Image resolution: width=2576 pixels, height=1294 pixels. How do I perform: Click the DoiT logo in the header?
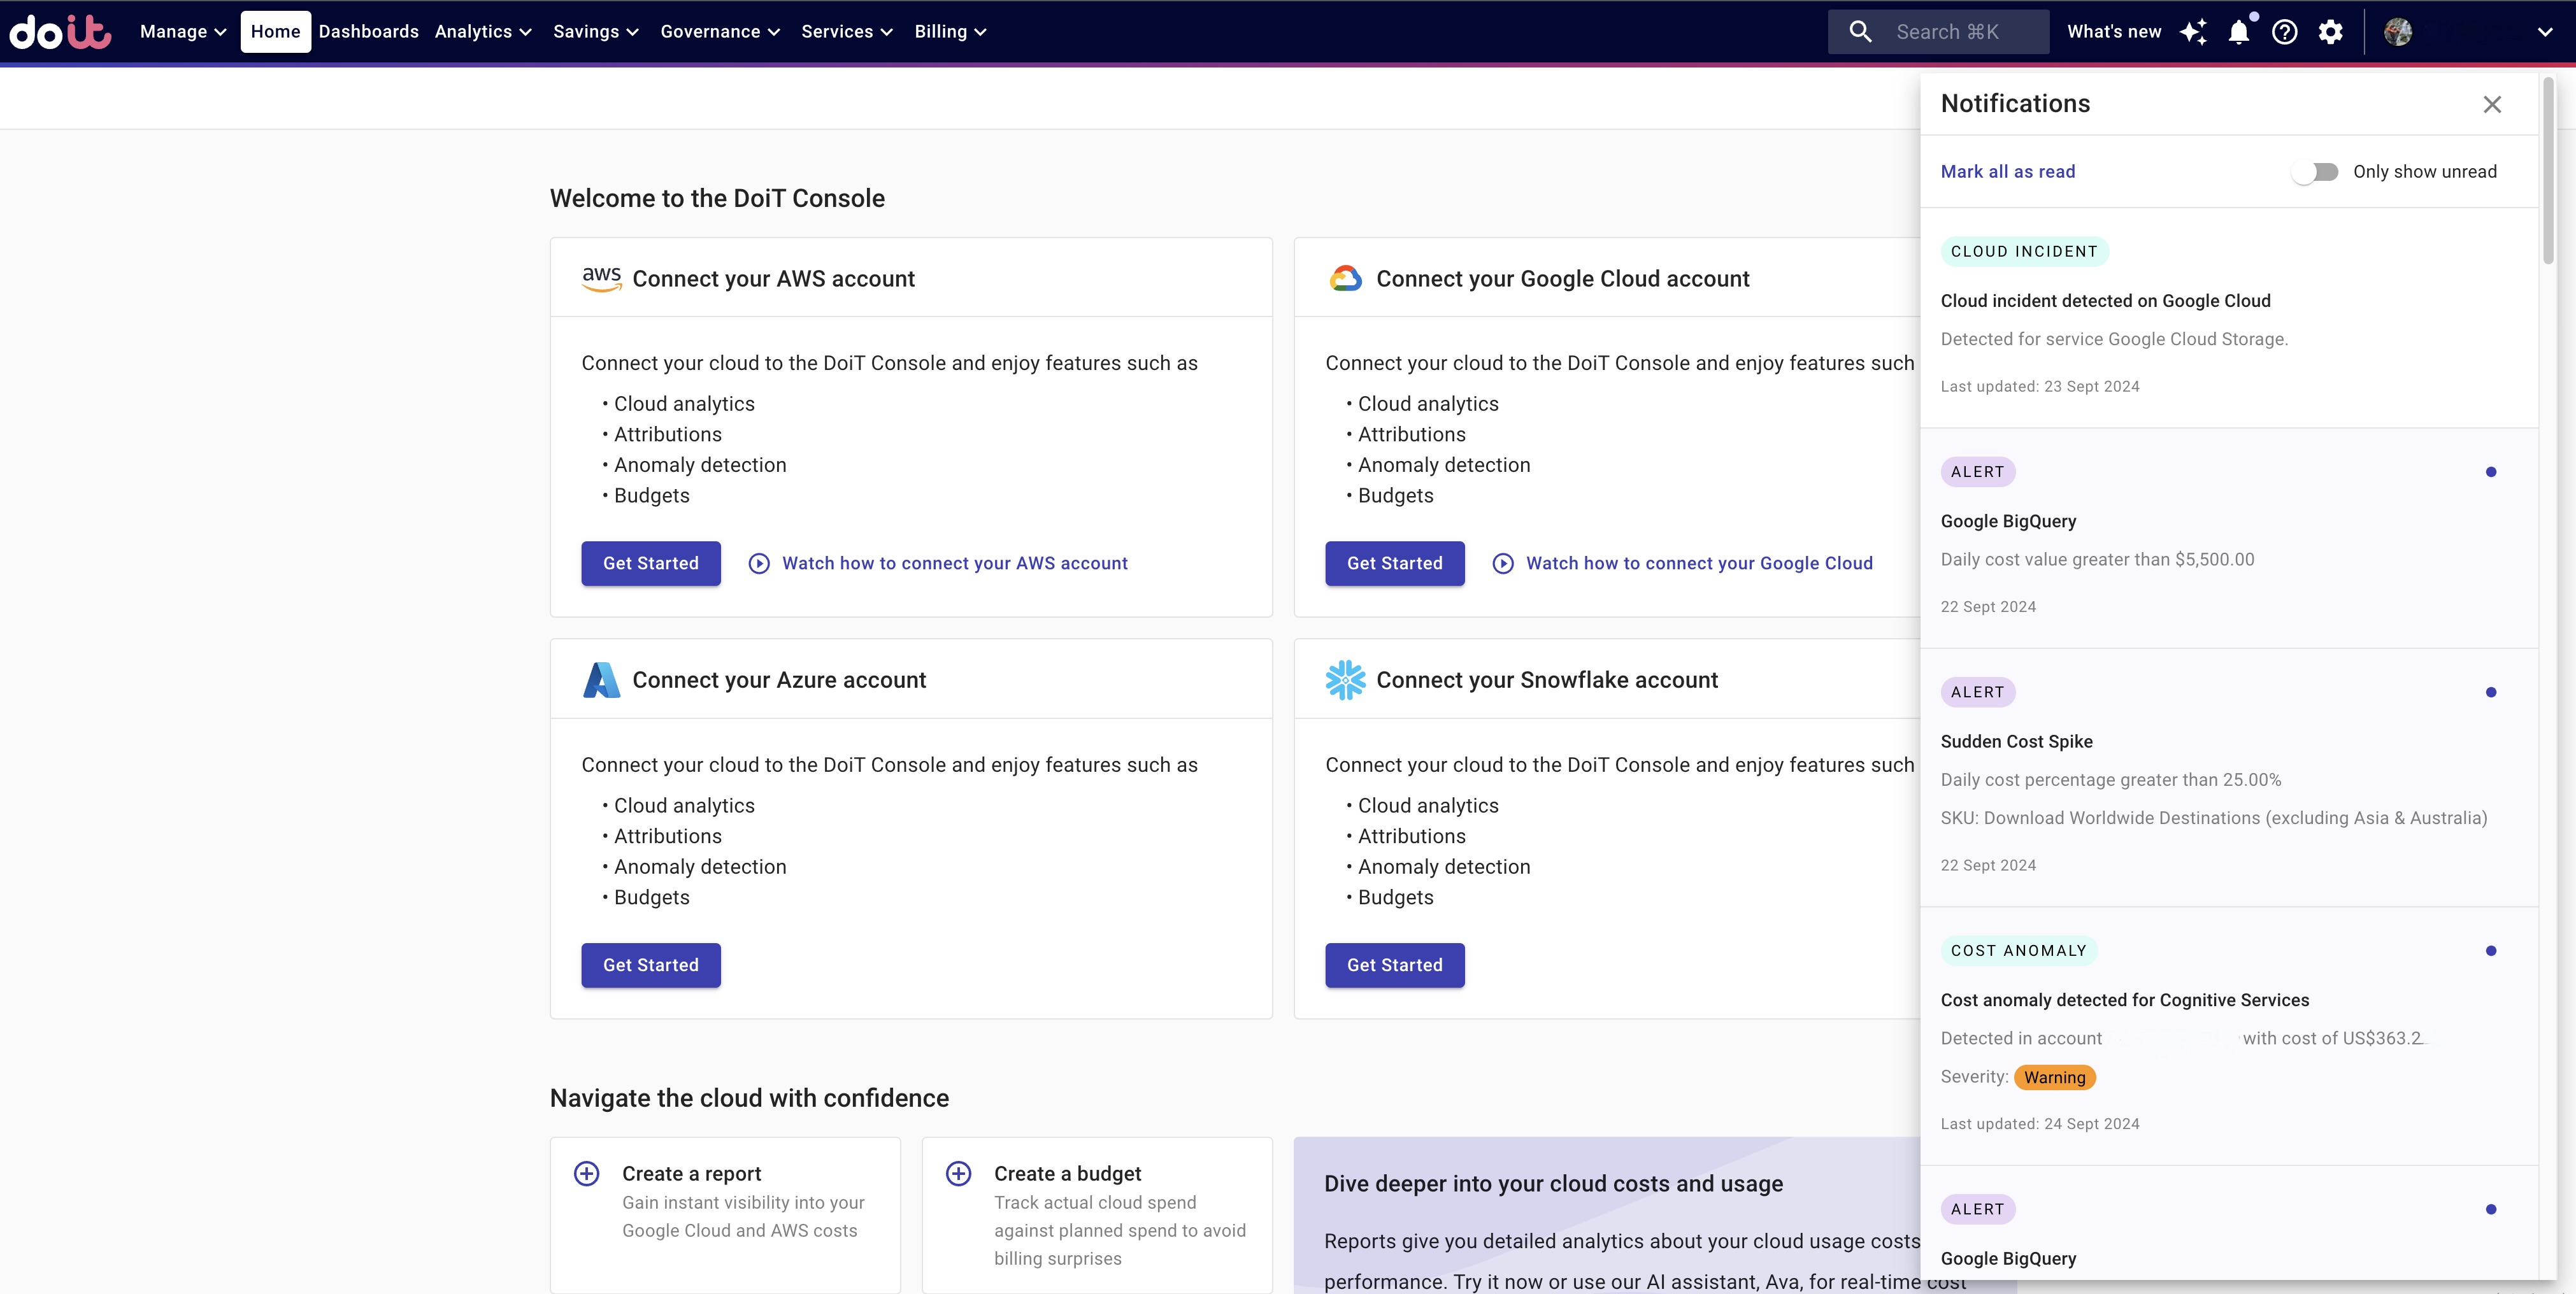pyautogui.click(x=60, y=32)
